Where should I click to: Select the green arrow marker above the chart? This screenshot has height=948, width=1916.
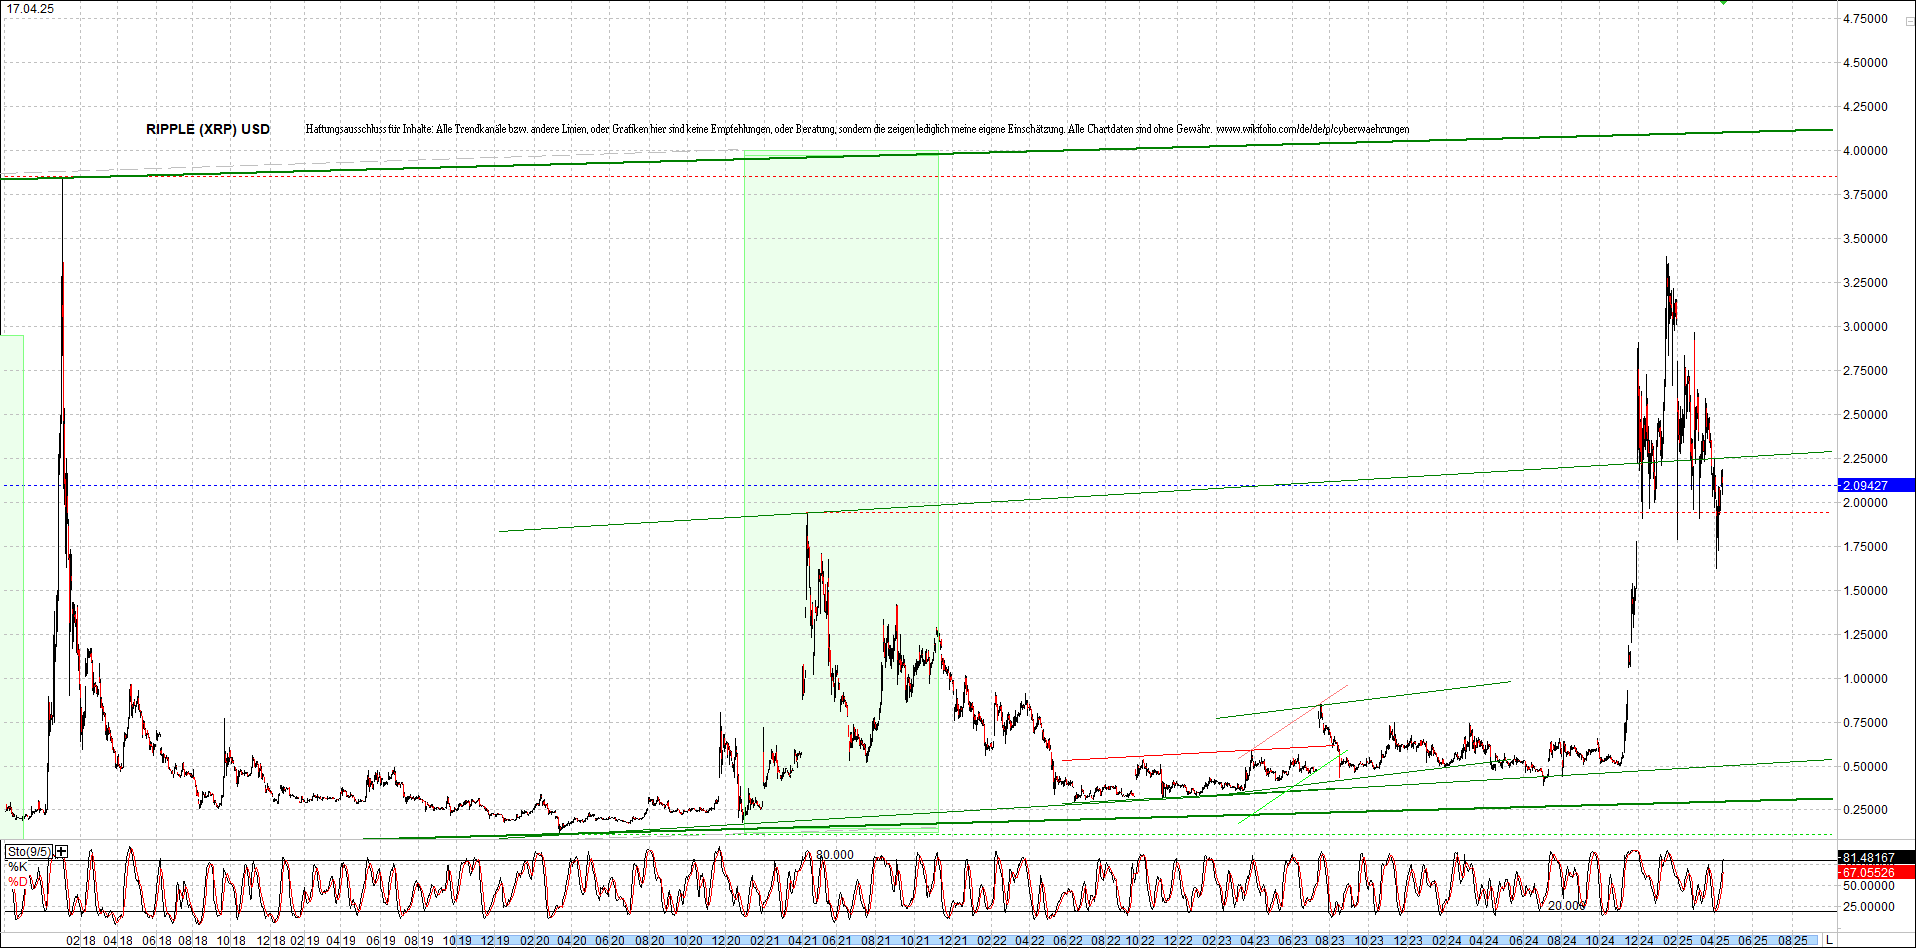[x=1723, y=3]
